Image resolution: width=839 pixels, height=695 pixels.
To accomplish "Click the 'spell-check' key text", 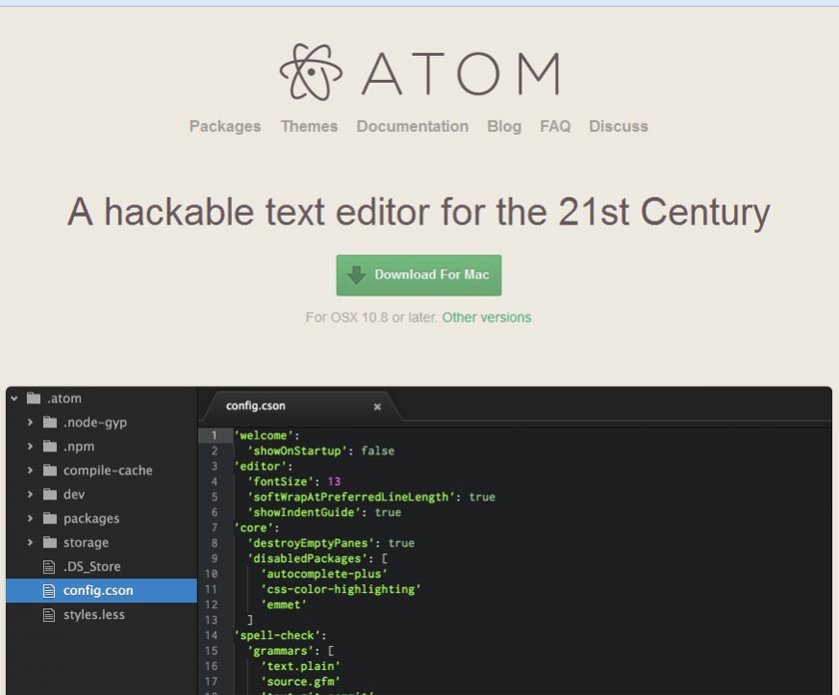I will (277, 636).
